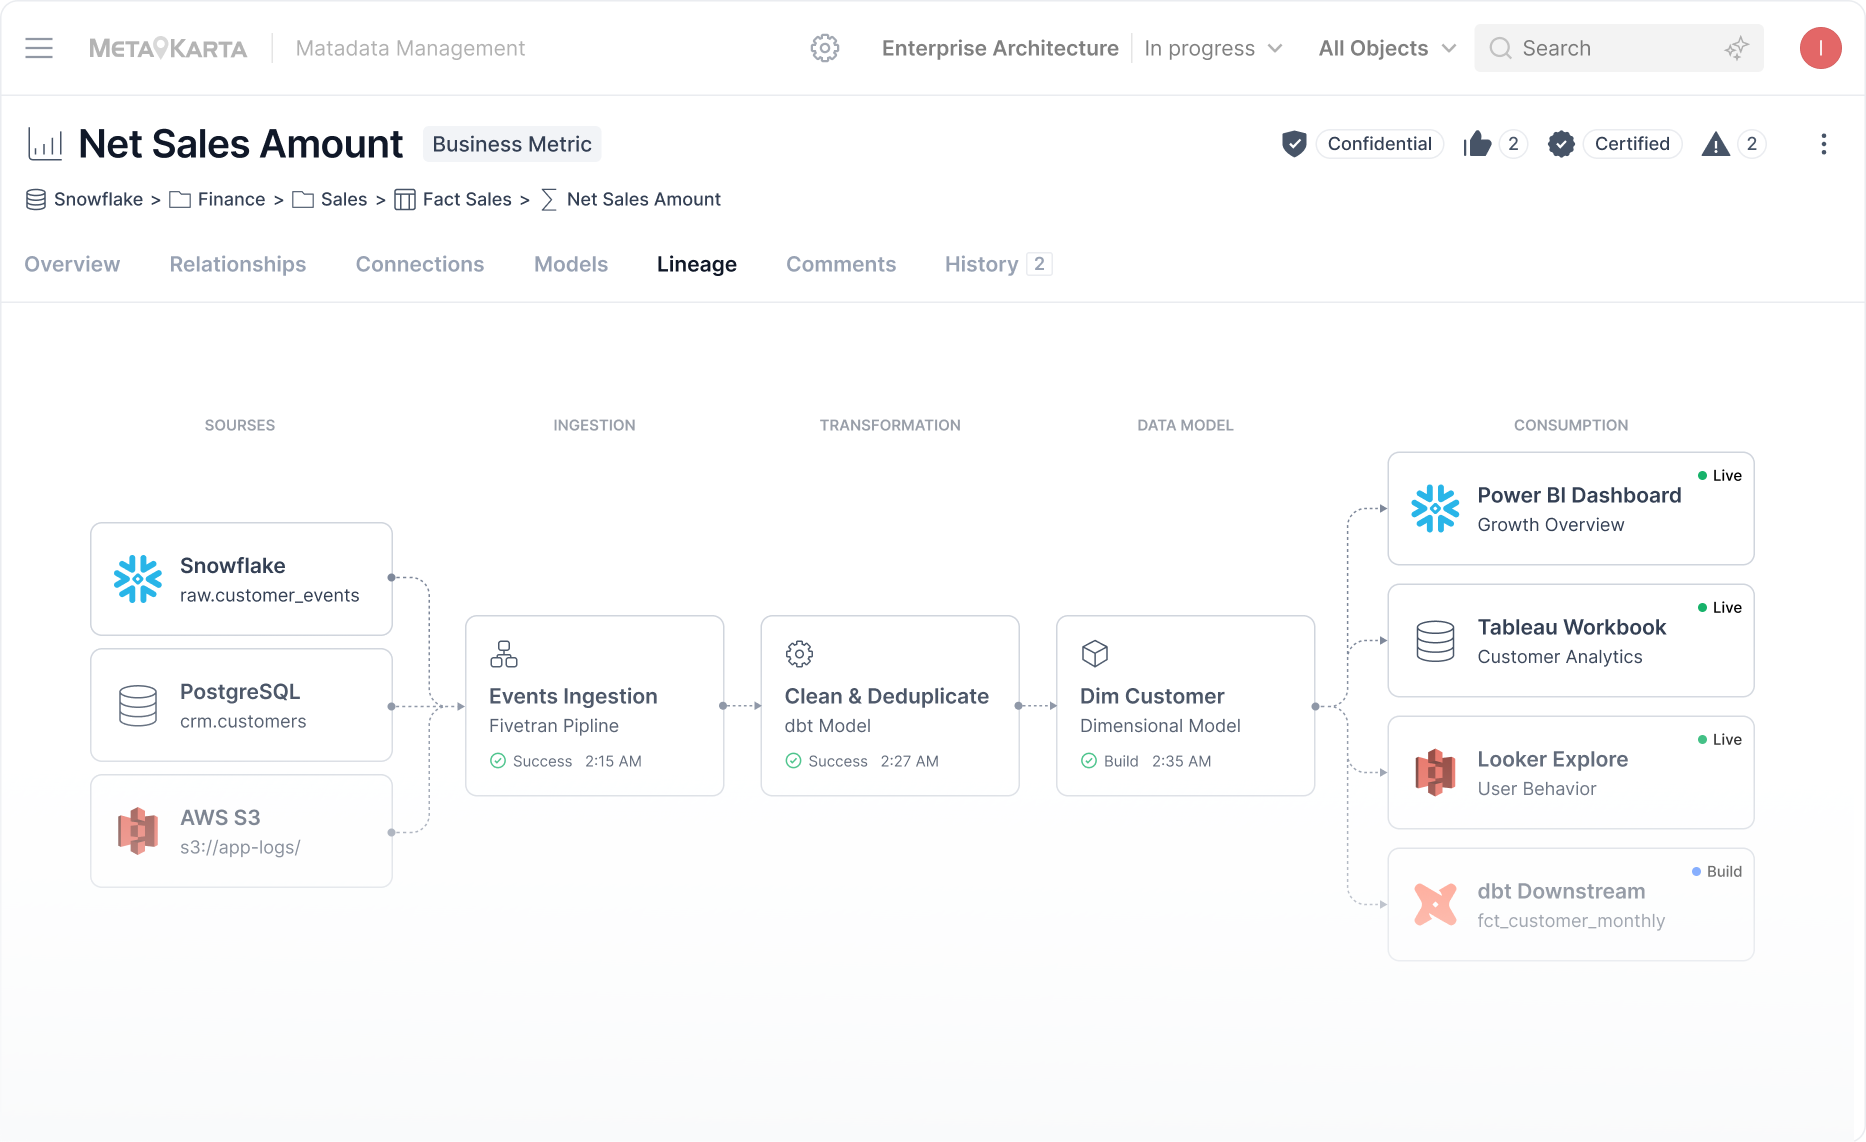Click the warning triangle icon
1866x1142 pixels.
(1716, 144)
